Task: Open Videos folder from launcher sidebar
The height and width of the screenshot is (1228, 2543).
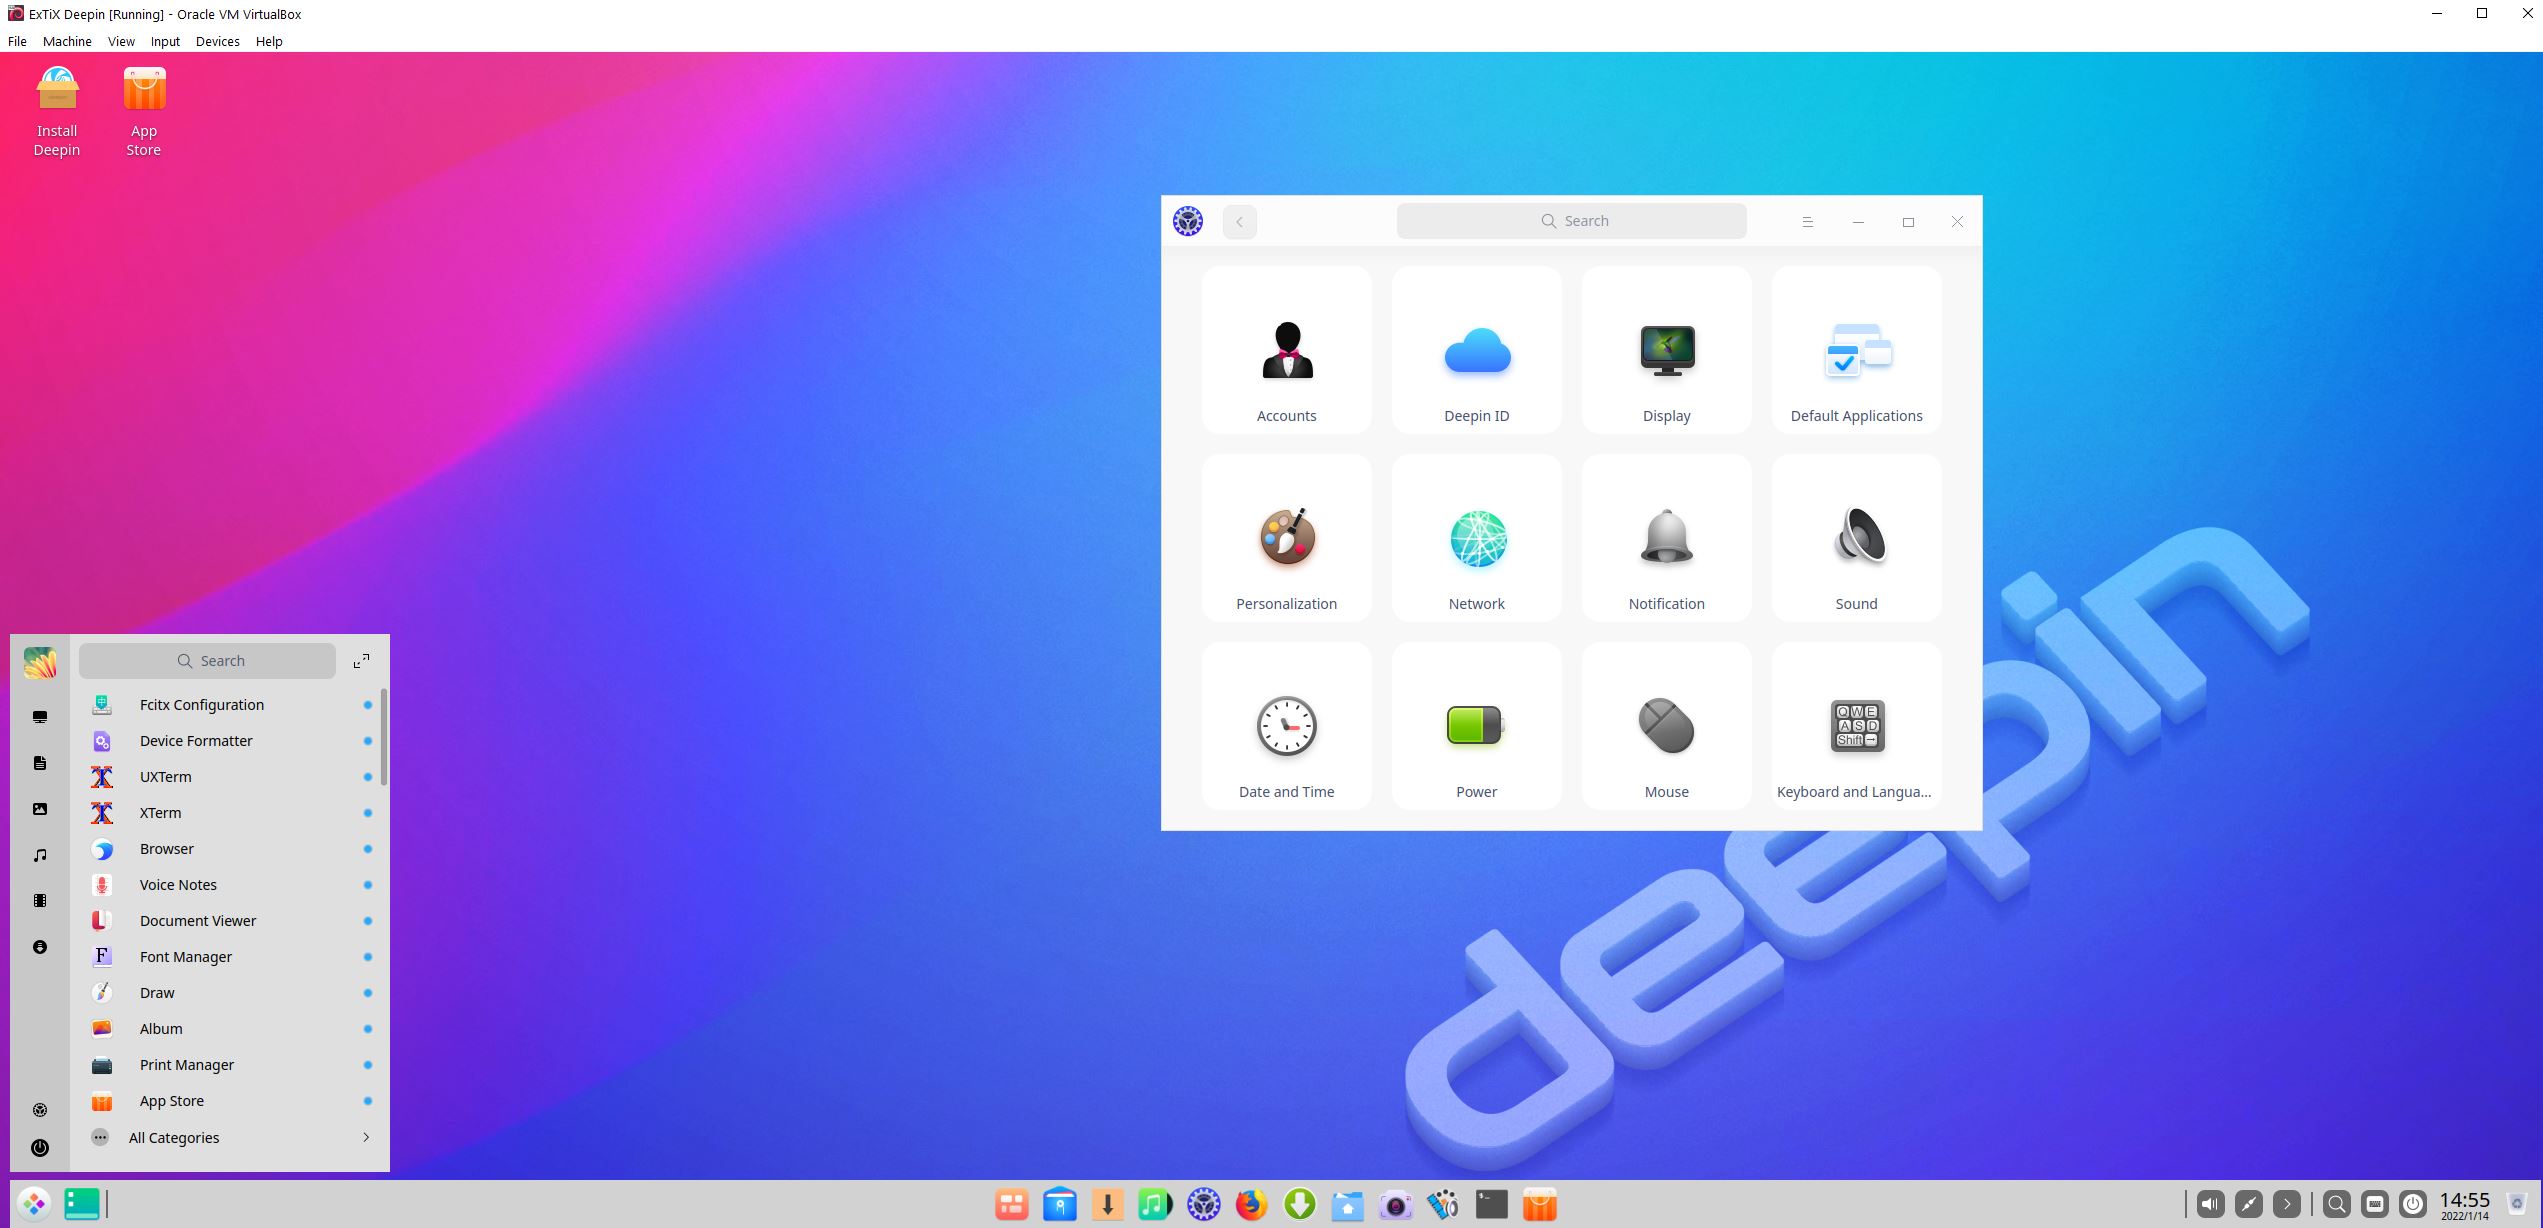Action: tap(40, 901)
